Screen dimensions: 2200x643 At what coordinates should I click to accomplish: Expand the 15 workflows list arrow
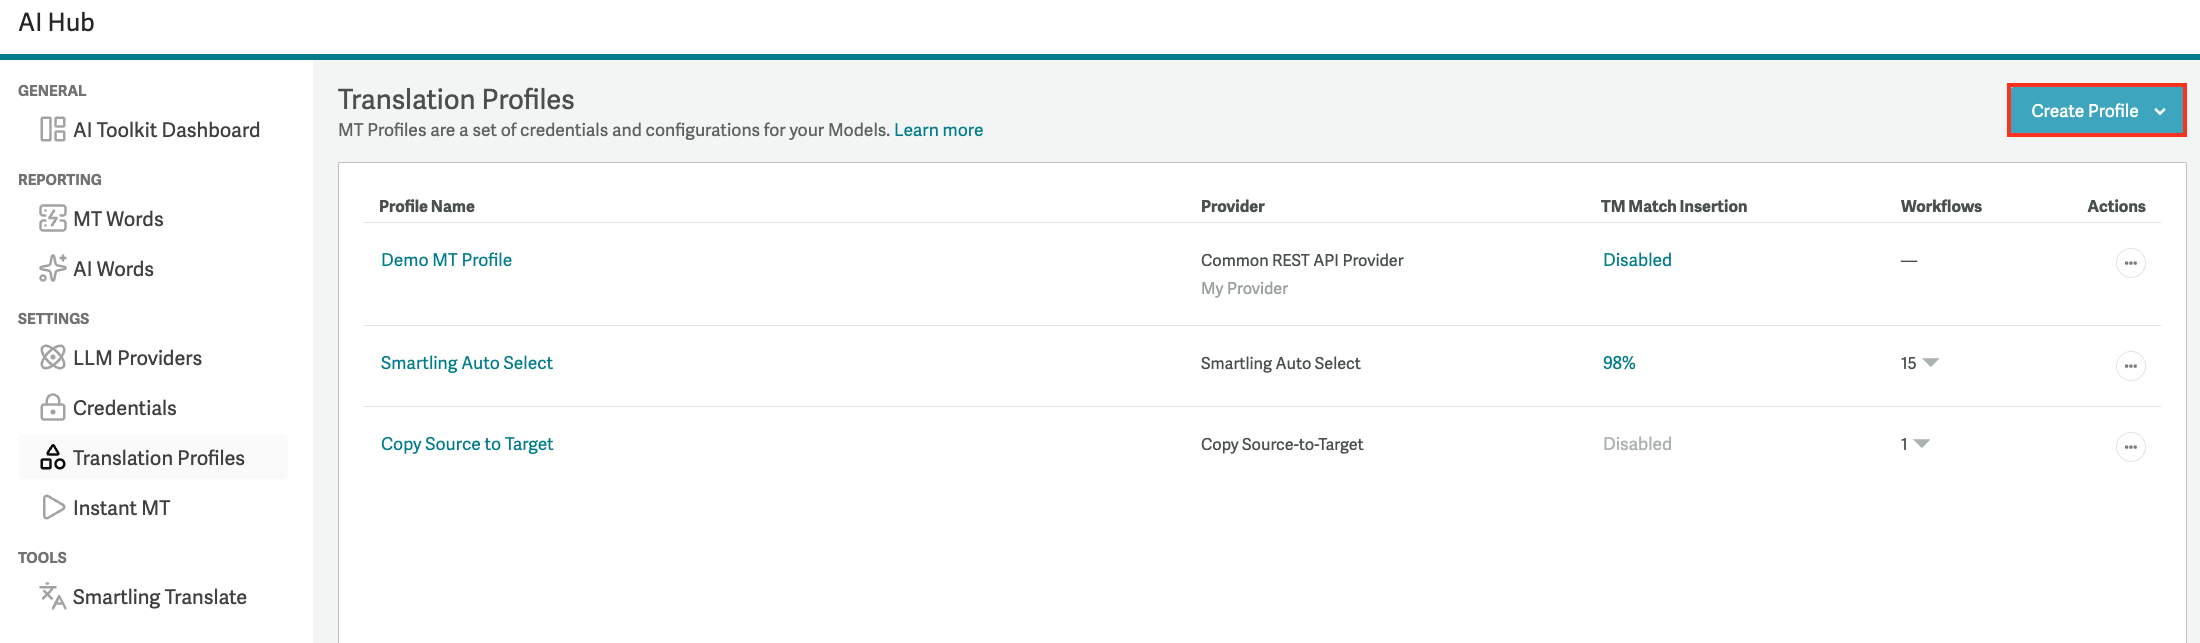coord(1930,362)
